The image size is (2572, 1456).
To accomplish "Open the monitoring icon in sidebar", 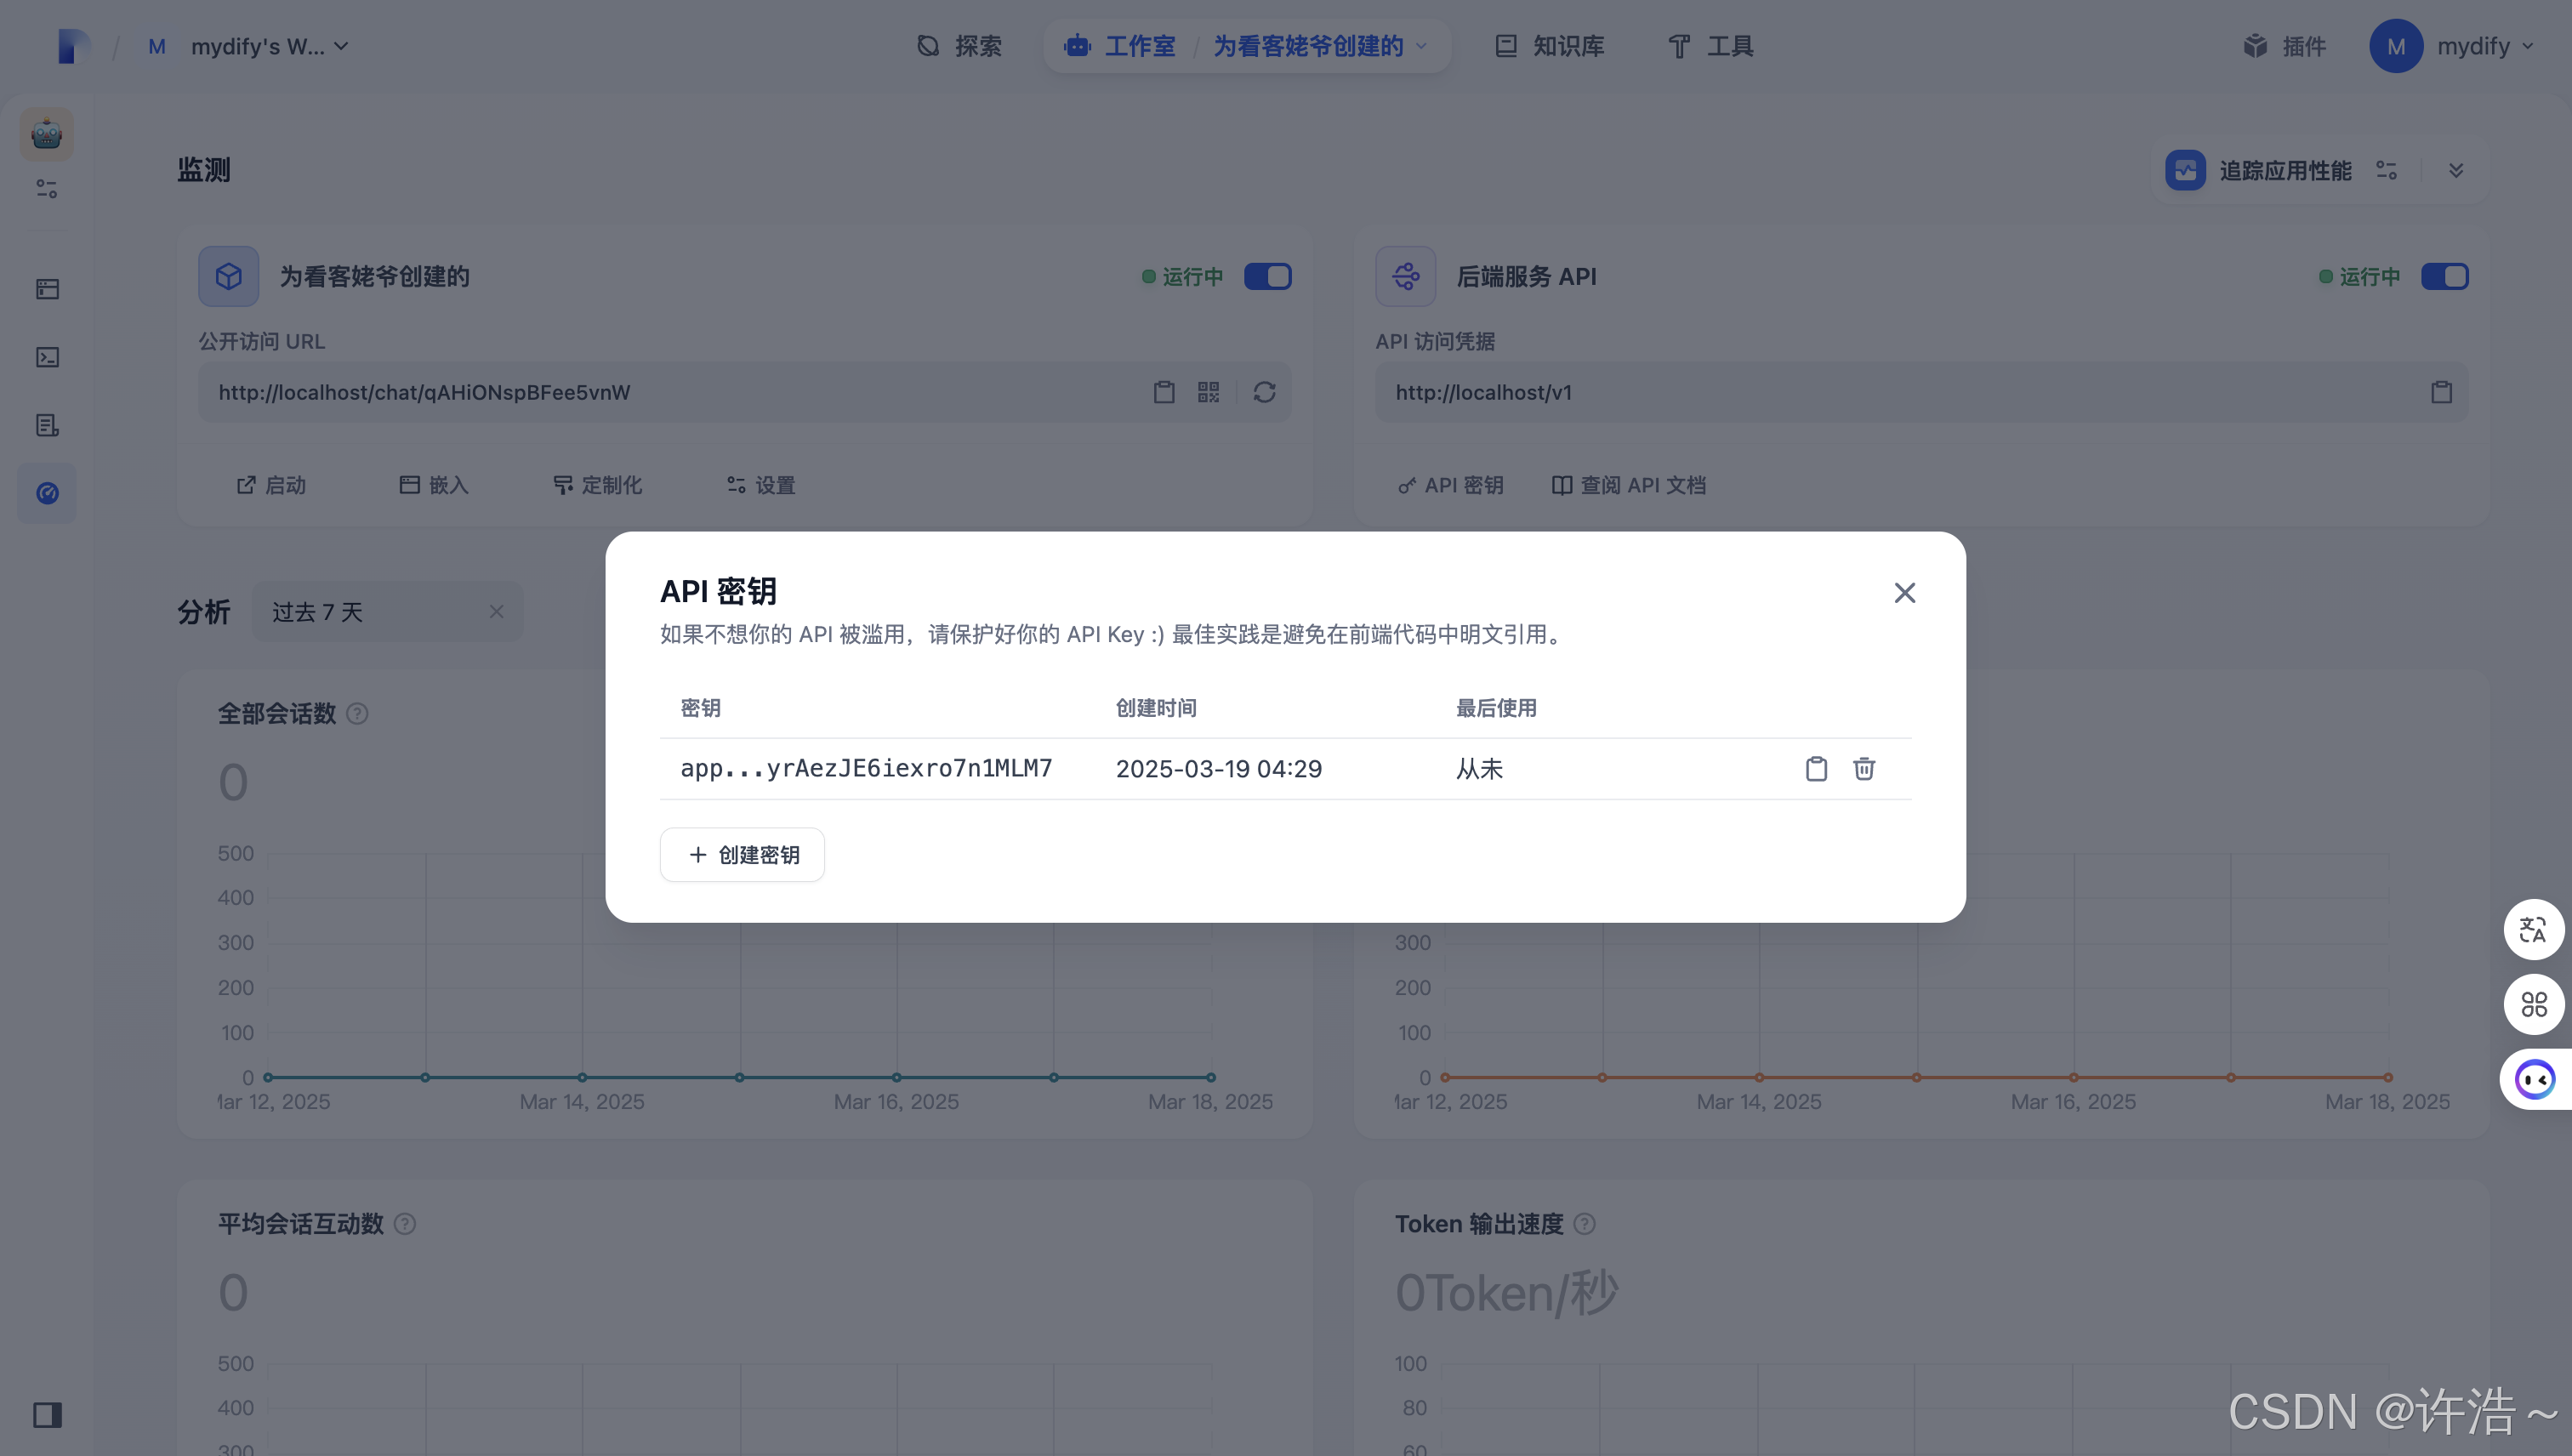I will (x=47, y=493).
